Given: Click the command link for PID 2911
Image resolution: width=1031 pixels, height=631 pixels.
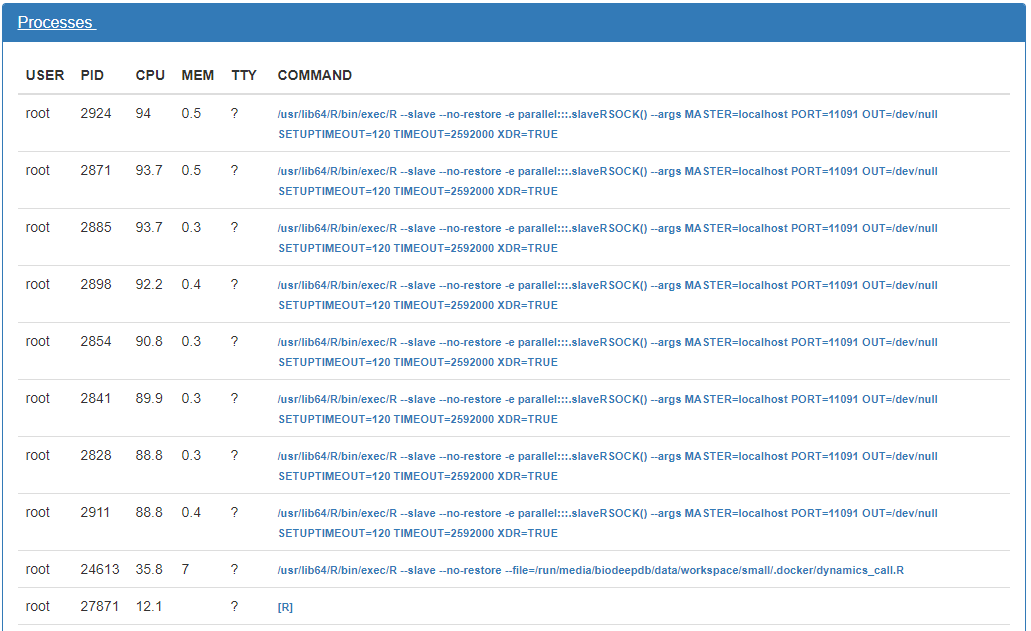Looking at the screenshot, I should (x=607, y=514).
